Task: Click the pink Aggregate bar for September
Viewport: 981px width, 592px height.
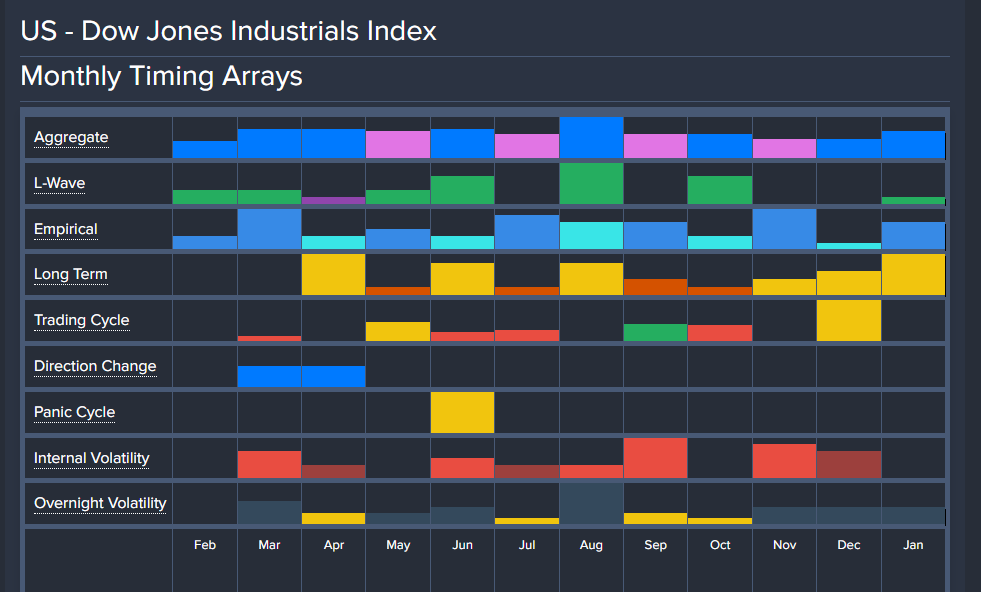Action: pos(656,146)
